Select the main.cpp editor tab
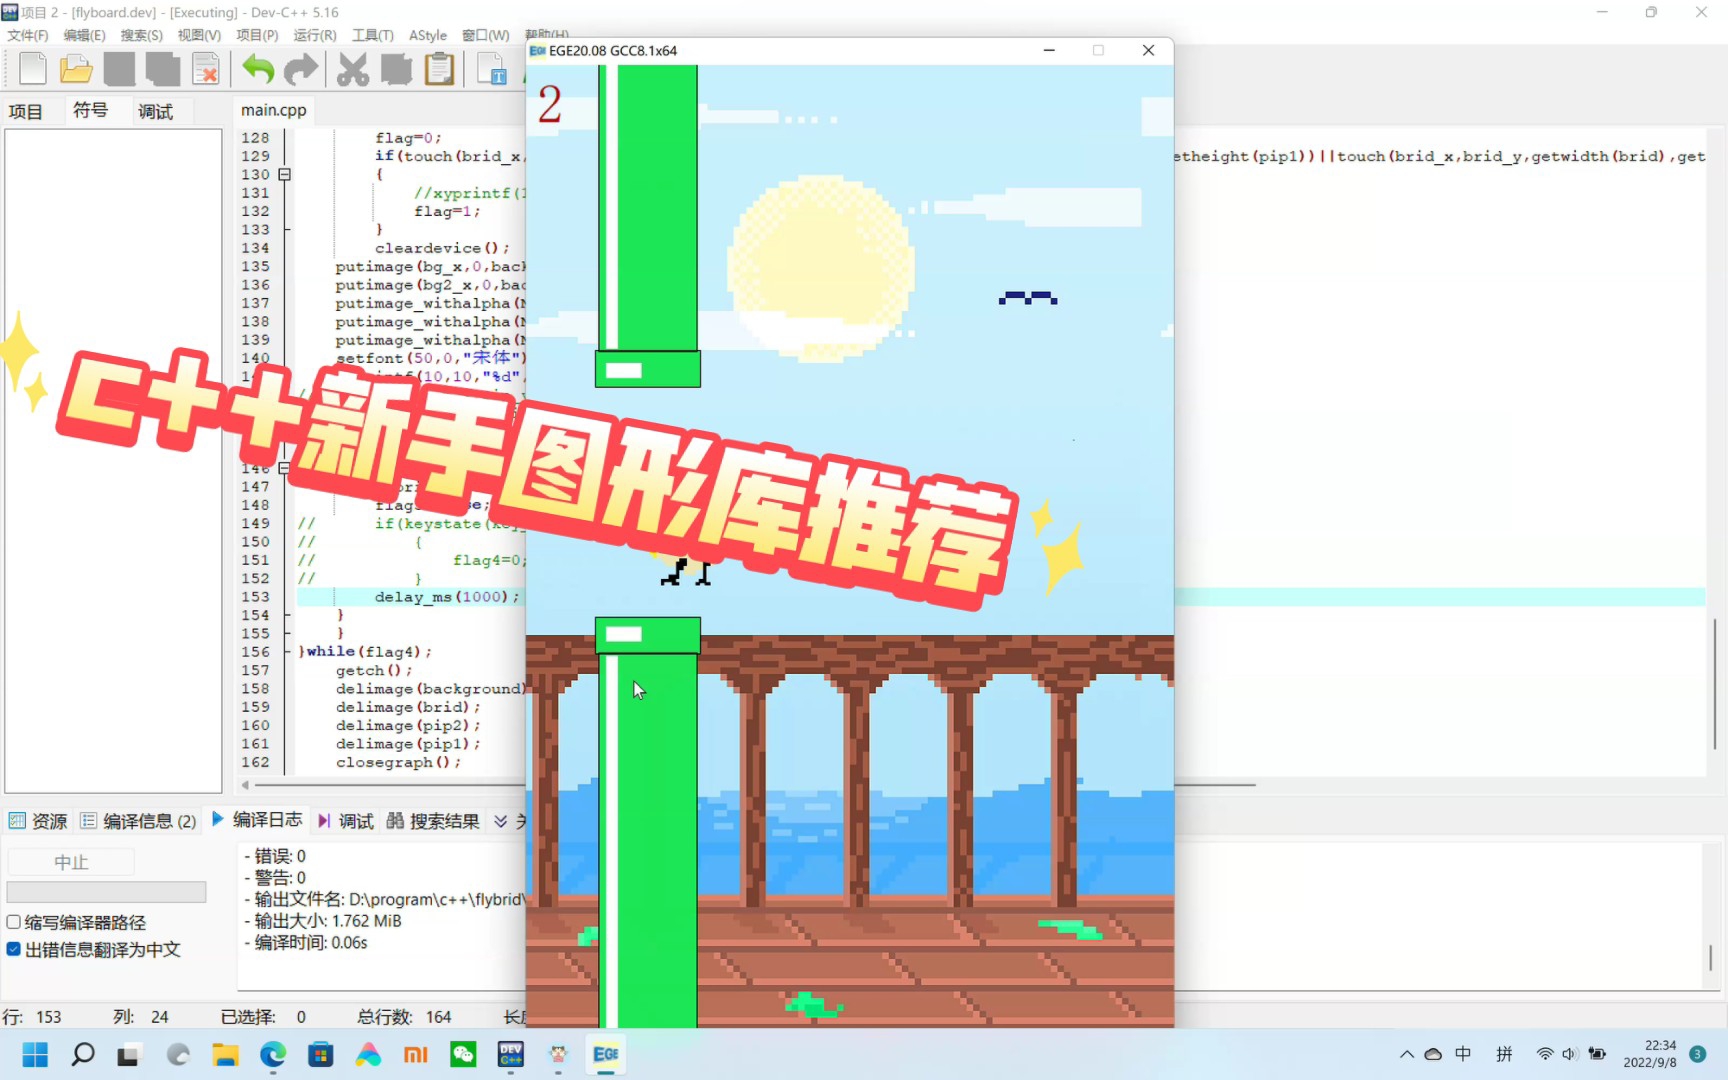 click(273, 110)
